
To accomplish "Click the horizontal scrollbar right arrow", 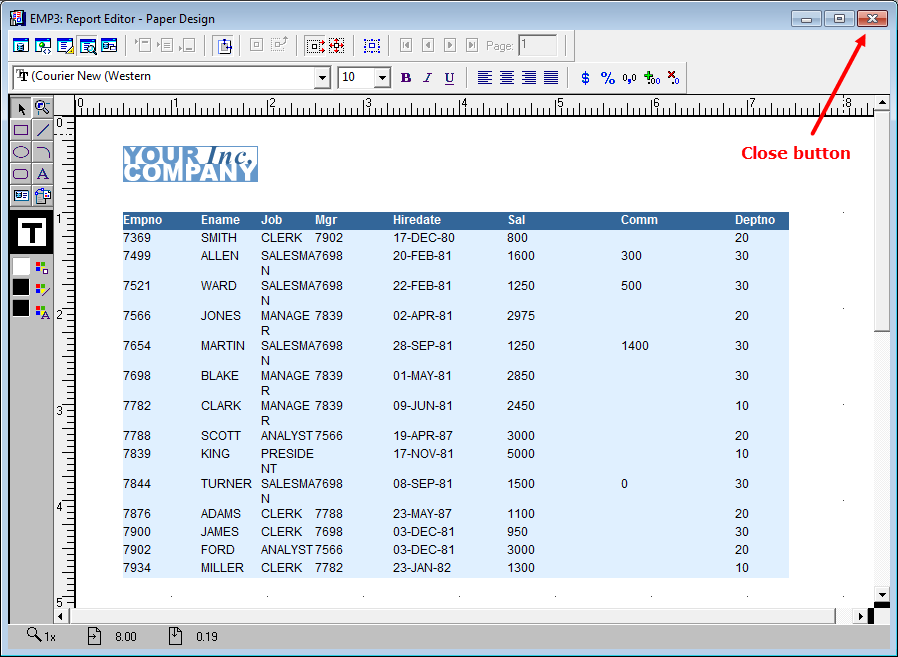I will 860,616.
